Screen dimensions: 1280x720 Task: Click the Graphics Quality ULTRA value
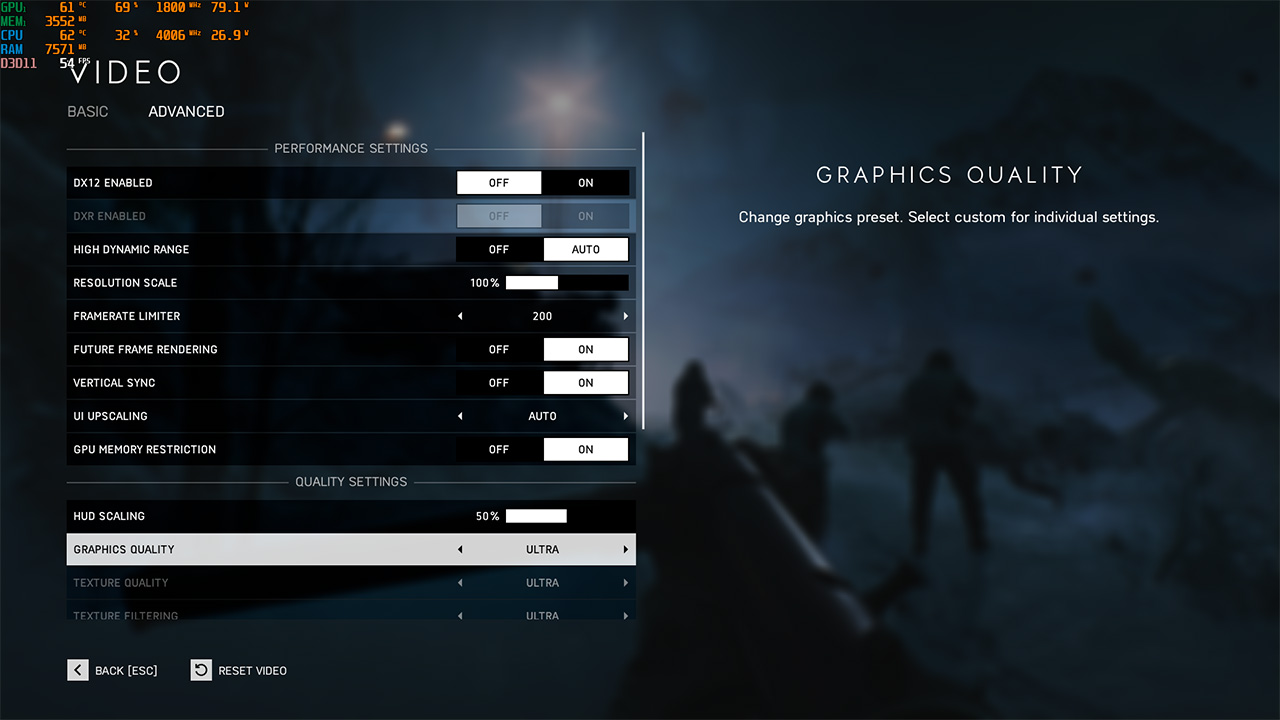pyautogui.click(x=542, y=549)
